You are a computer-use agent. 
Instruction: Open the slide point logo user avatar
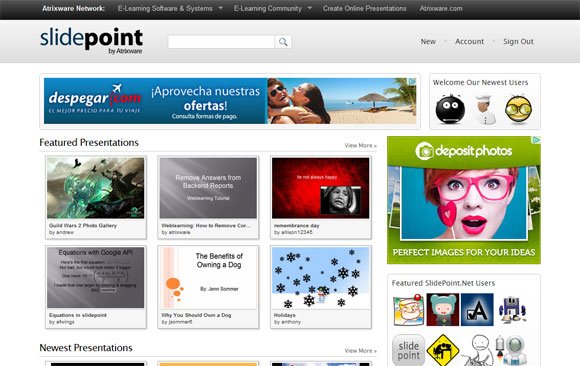(x=408, y=350)
